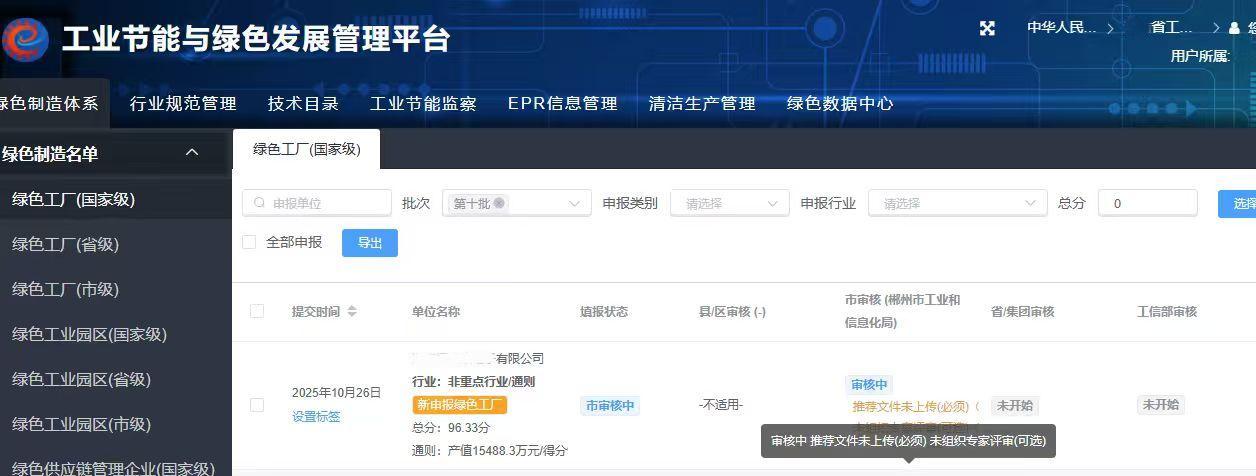Viewport: 1256px width, 476px height.
Task: Click the search magnifier icon in 申报单位 field
Action: (260, 203)
